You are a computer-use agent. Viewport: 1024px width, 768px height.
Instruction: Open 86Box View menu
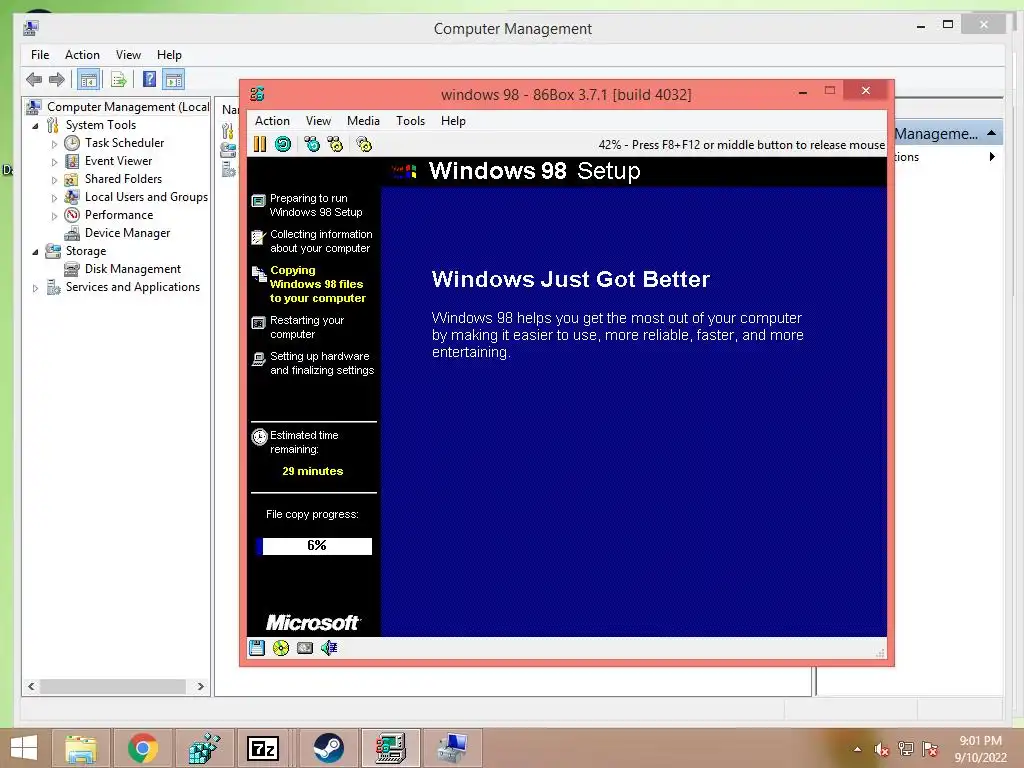(318, 121)
